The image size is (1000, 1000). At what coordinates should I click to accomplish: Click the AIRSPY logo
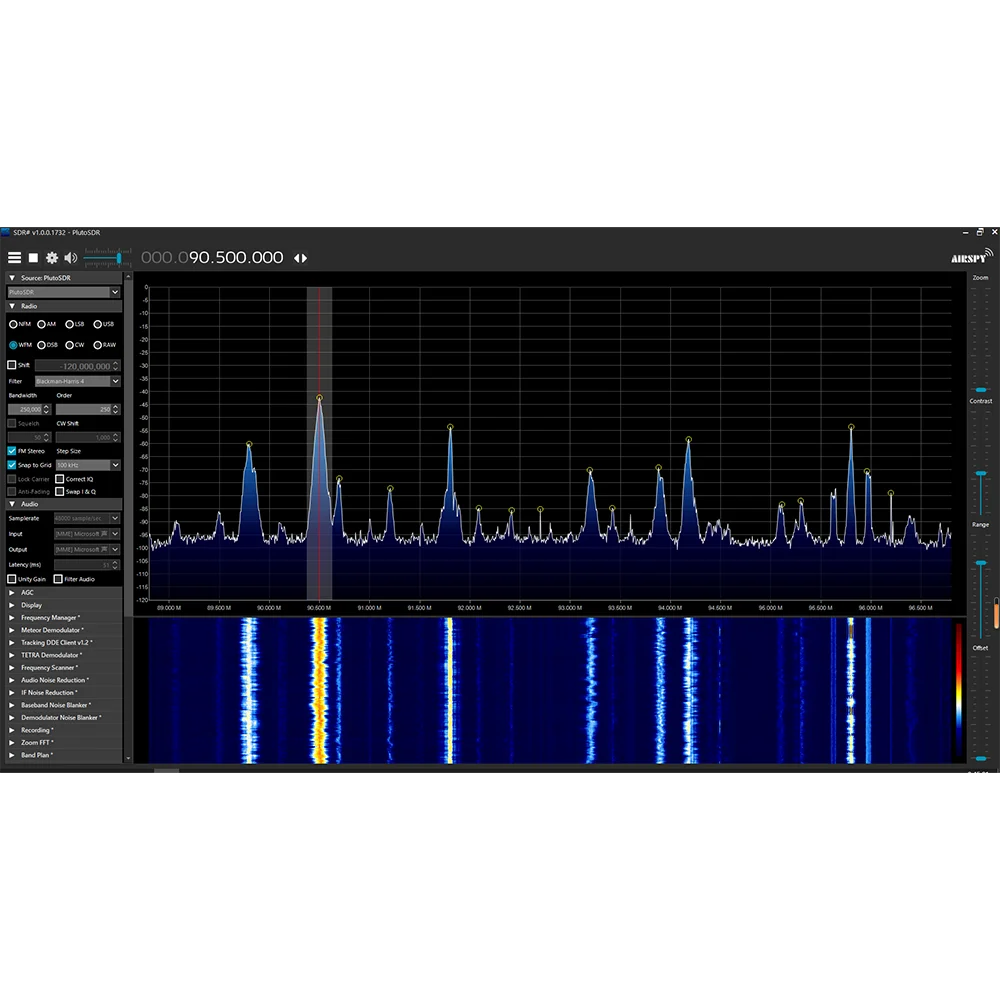pos(971,257)
